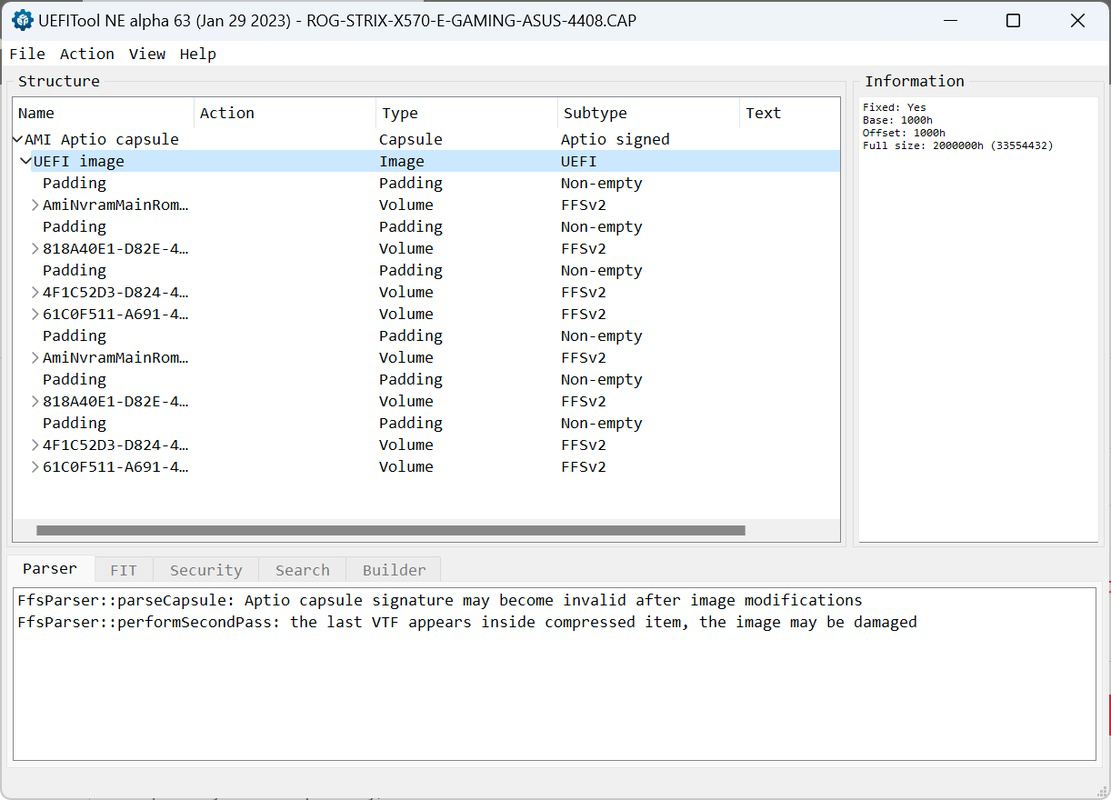
Task: Click the window resize grip
Action: pos(1102,791)
